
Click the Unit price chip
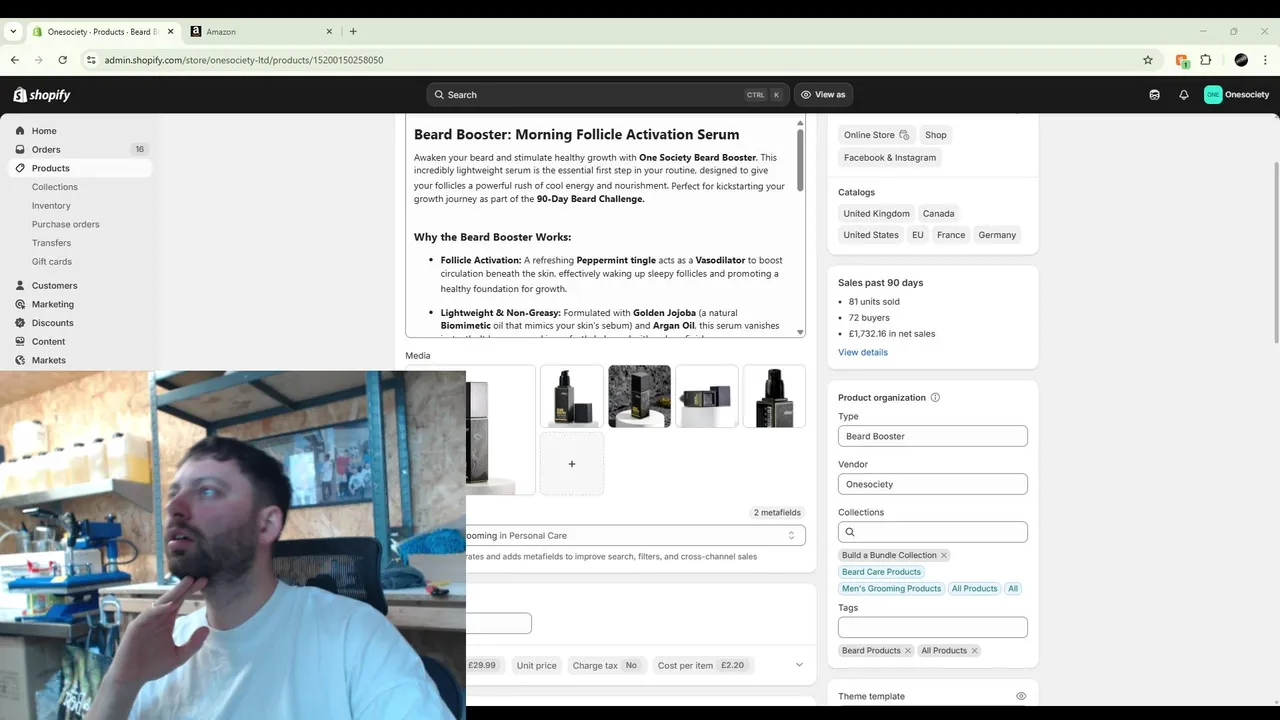tap(537, 666)
